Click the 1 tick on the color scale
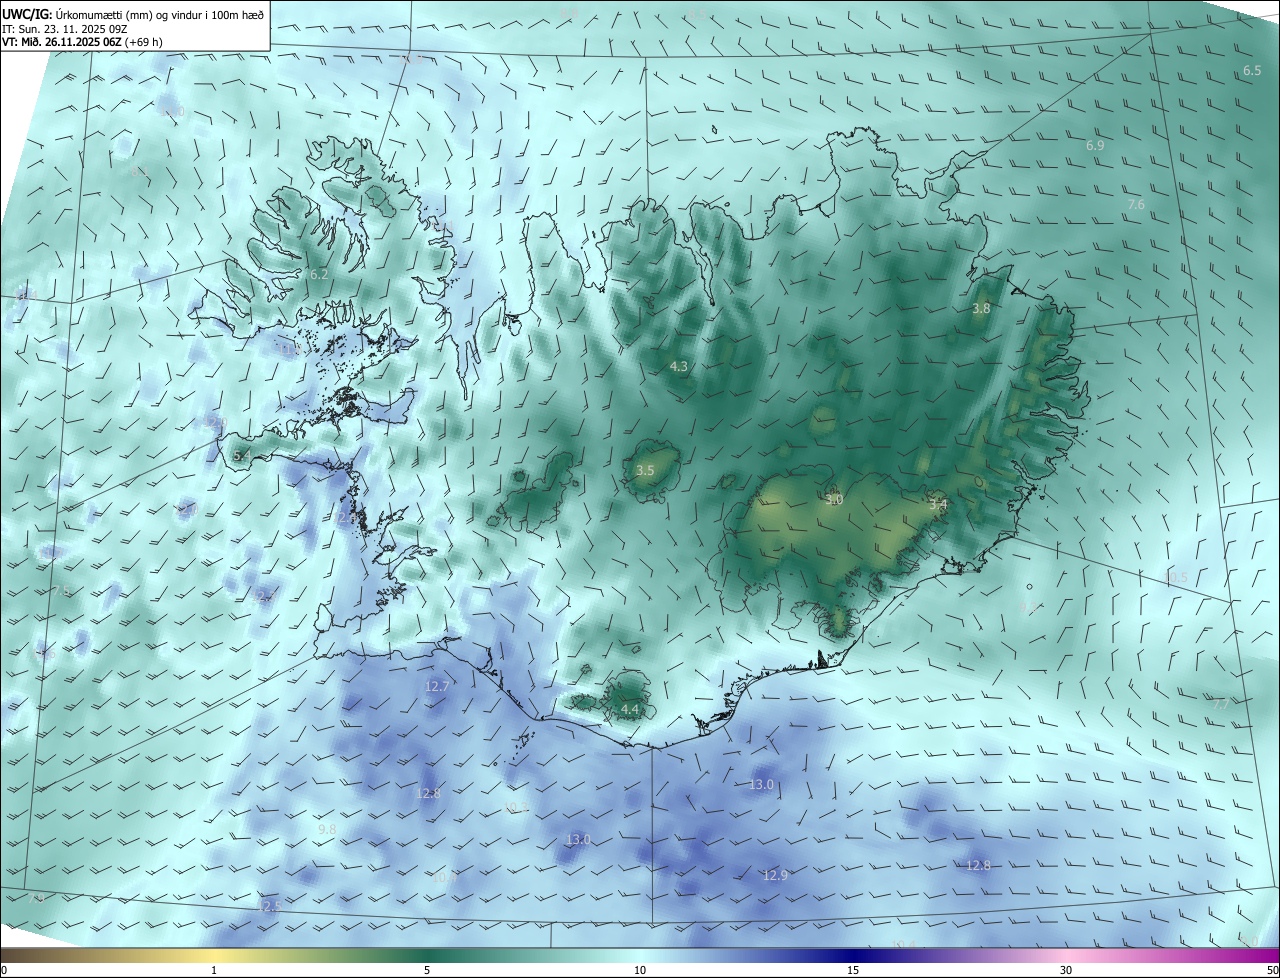This screenshot has width=1280, height=978. [x=214, y=970]
